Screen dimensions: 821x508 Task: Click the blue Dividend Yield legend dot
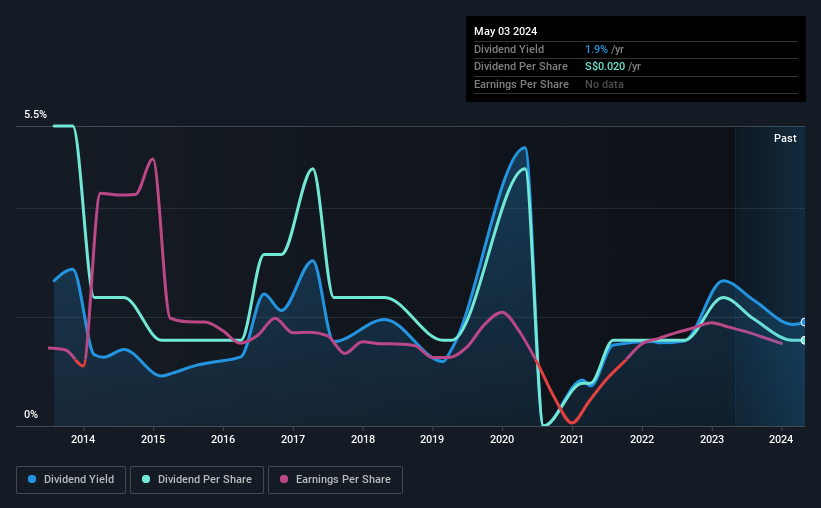(32, 479)
